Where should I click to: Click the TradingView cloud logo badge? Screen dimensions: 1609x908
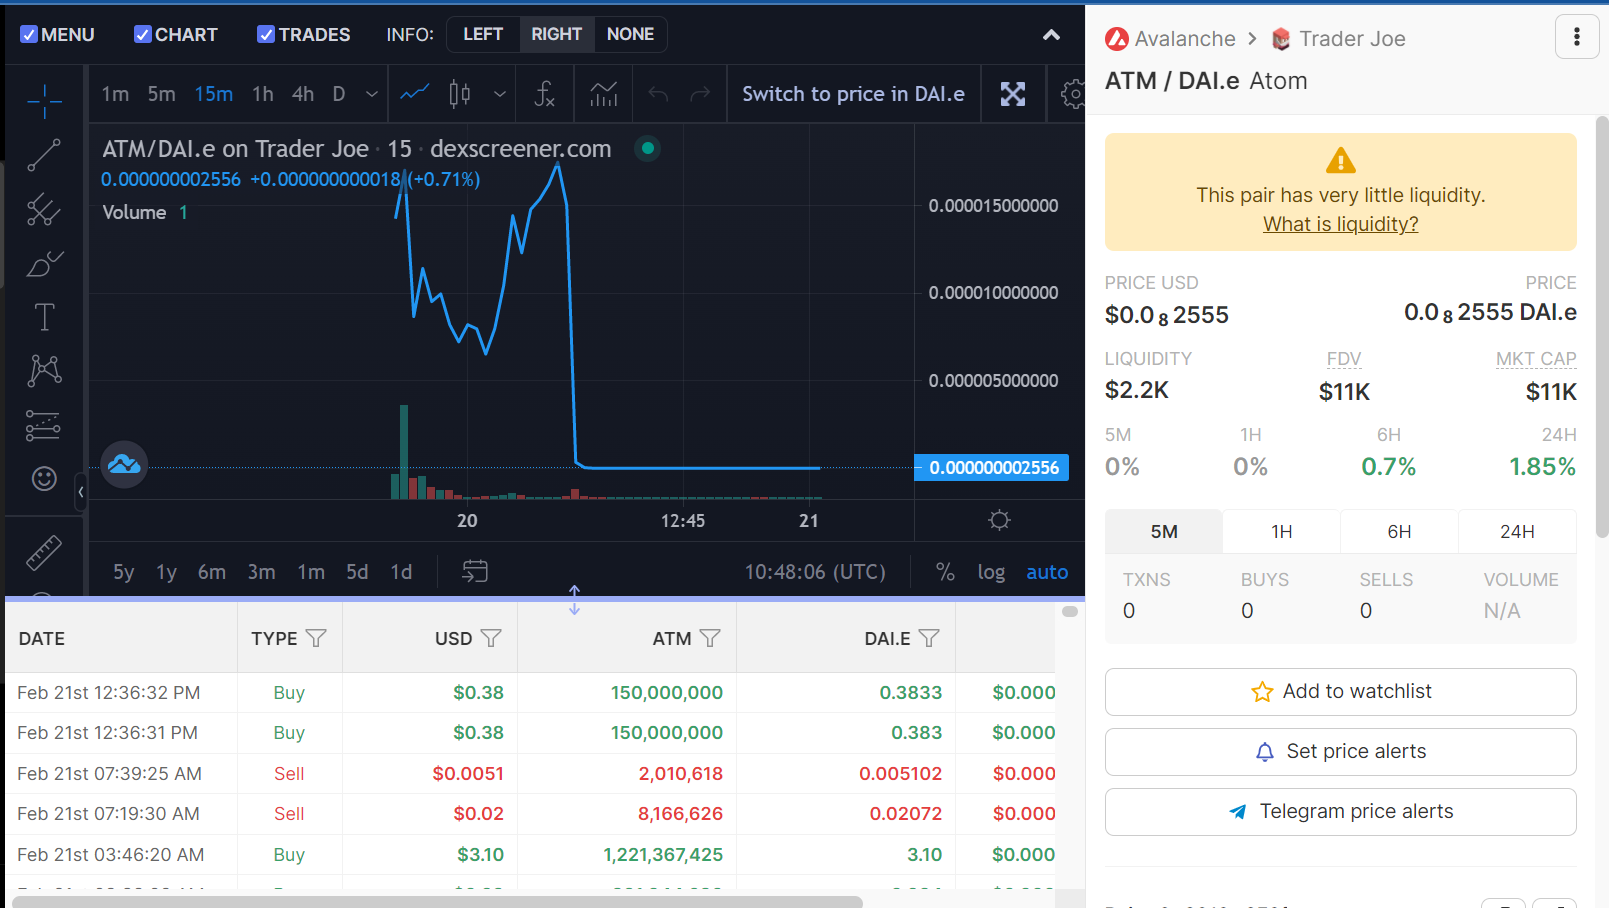tap(124, 464)
